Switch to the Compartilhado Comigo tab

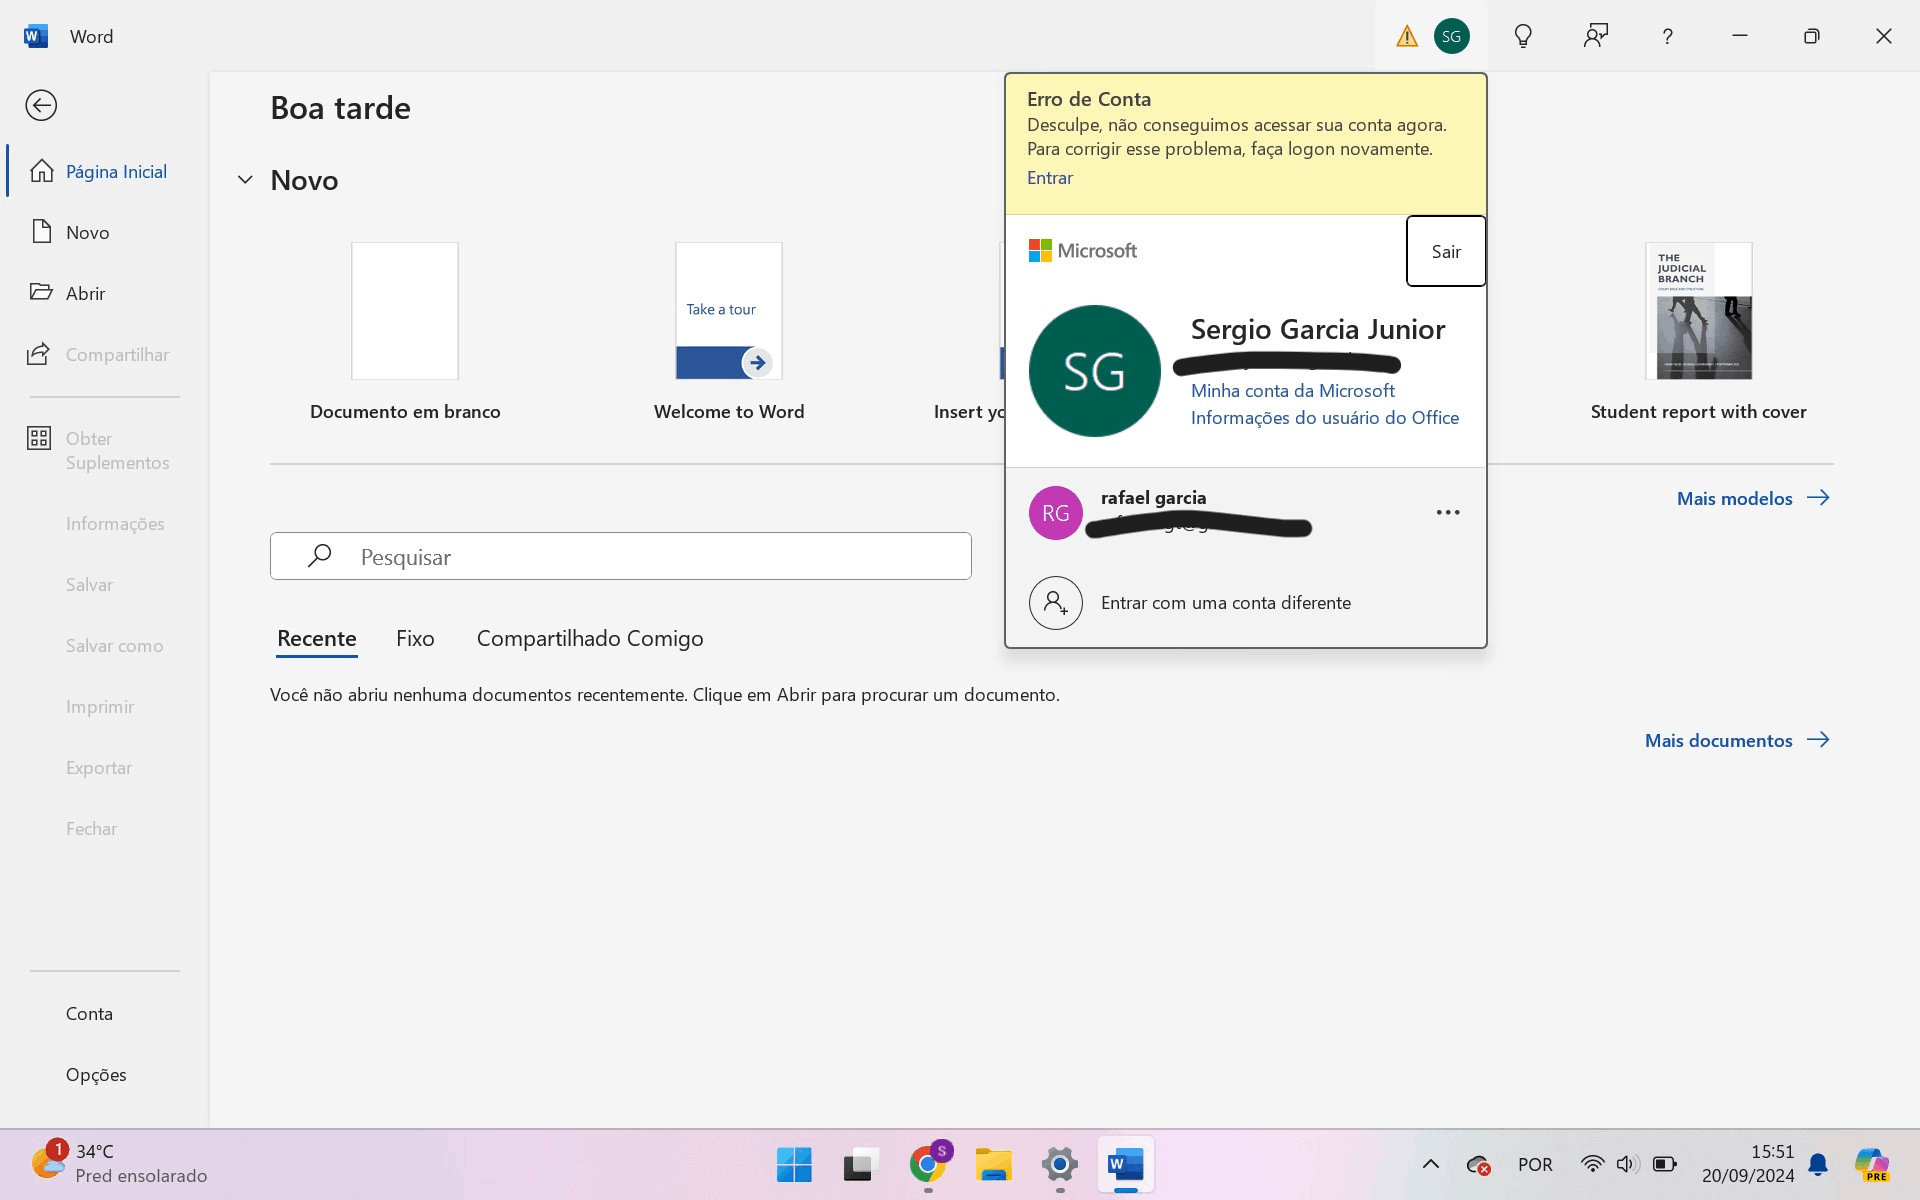pos(590,638)
